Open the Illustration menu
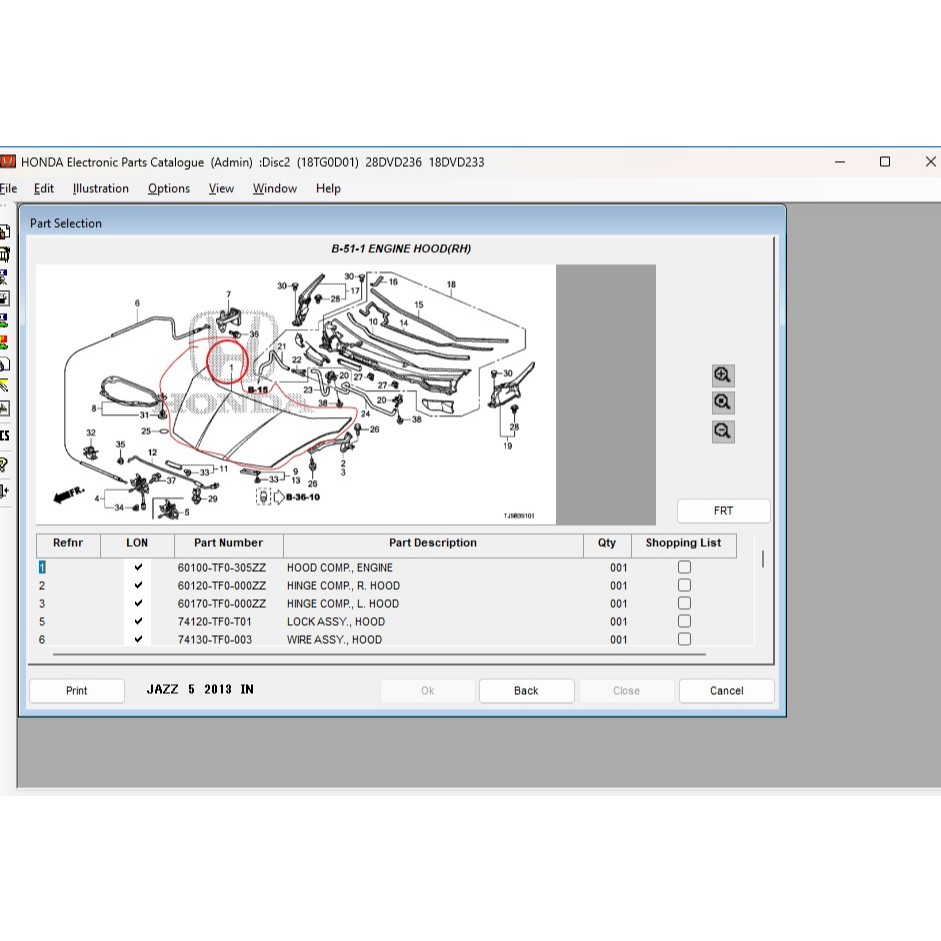Viewport: 941px width, 941px height. click(101, 188)
